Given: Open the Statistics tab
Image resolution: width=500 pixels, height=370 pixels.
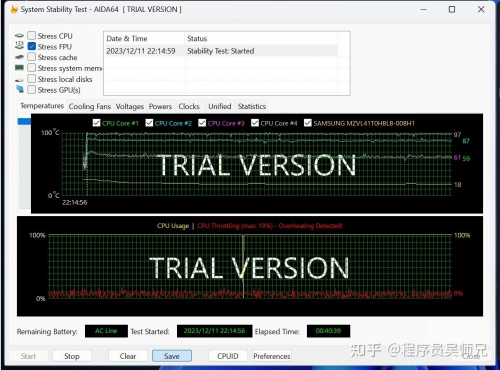Looking at the screenshot, I should (252, 106).
